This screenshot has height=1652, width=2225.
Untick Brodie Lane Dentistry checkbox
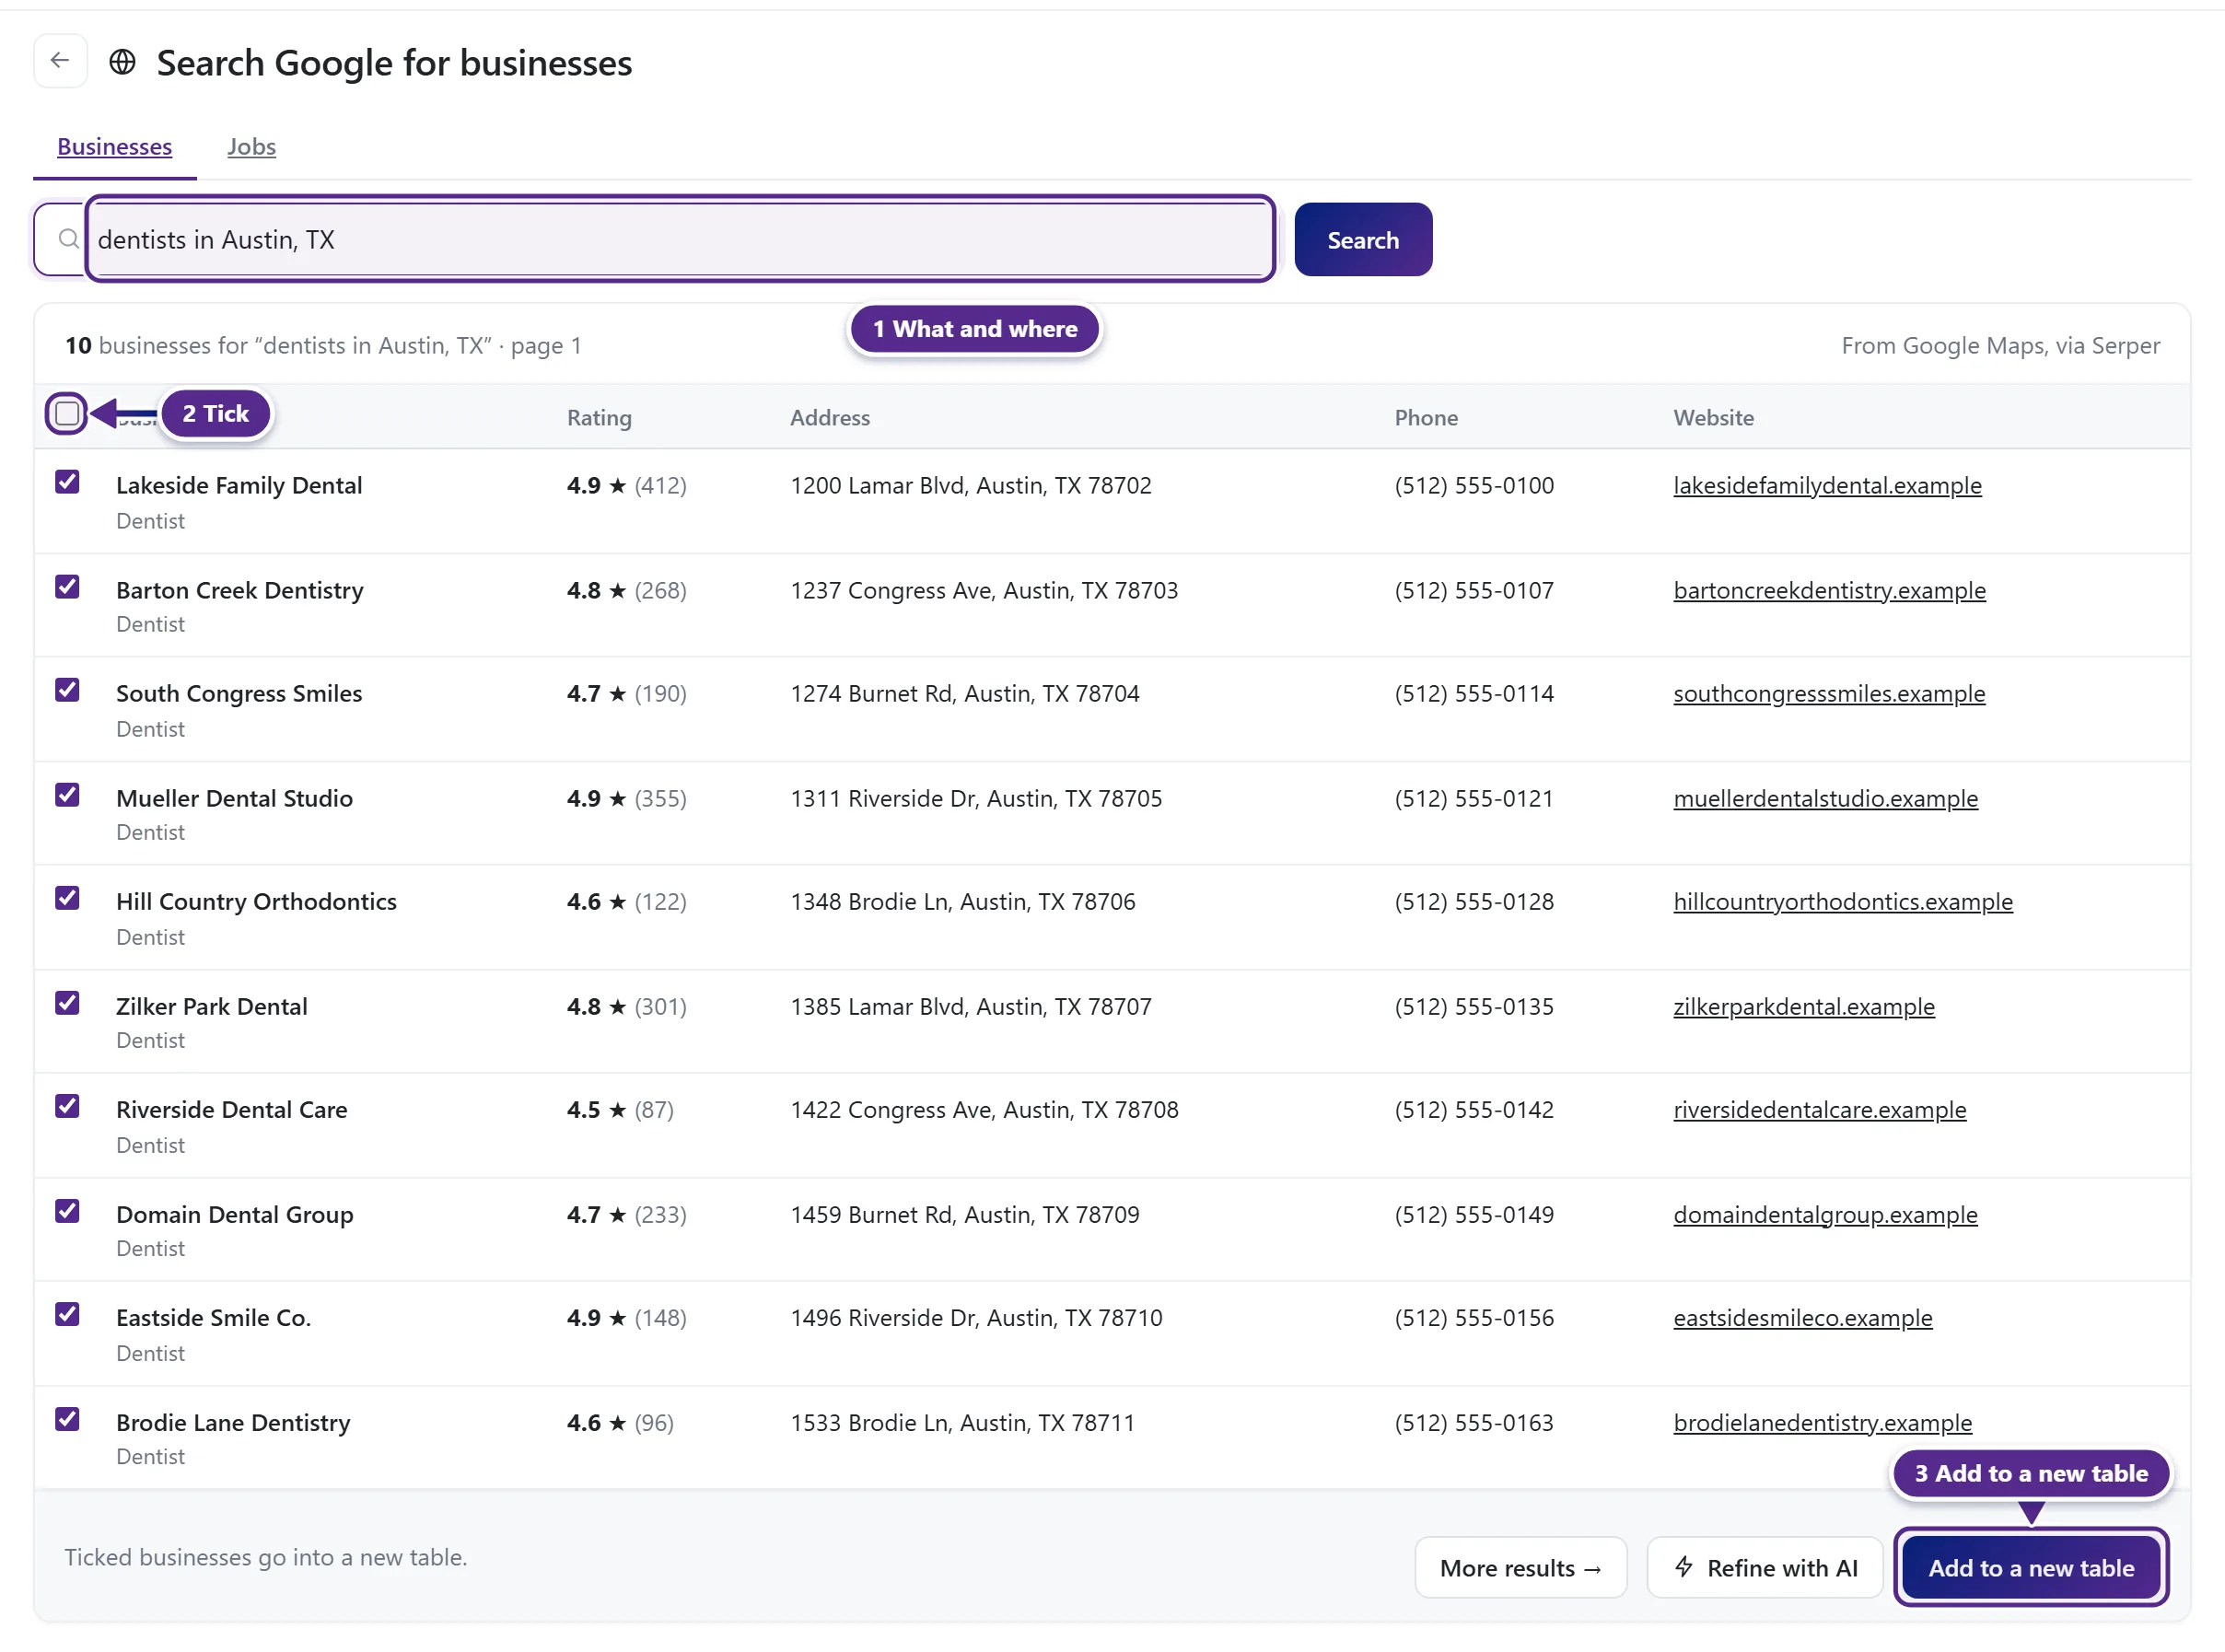[x=67, y=1419]
